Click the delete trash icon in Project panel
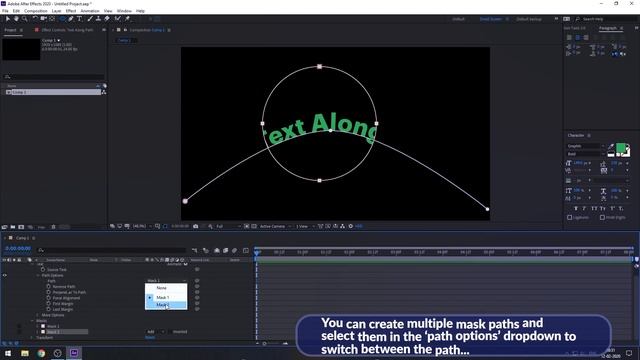This screenshot has height=360, width=640. coord(53,227)
